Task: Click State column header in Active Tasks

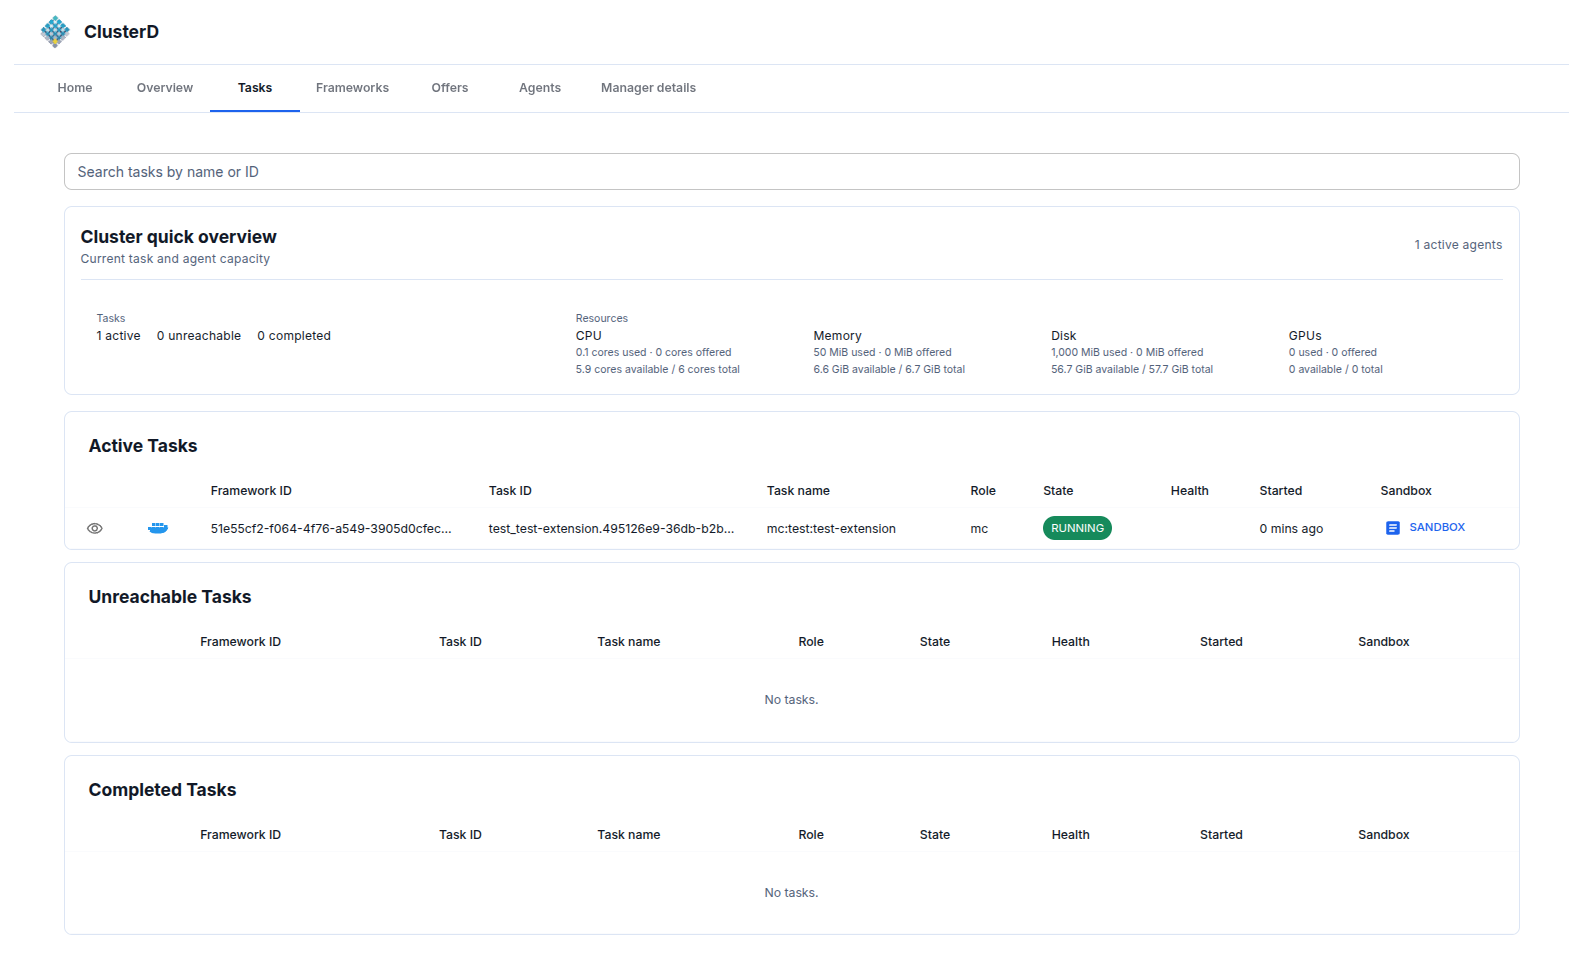Action: [1058, 491]
